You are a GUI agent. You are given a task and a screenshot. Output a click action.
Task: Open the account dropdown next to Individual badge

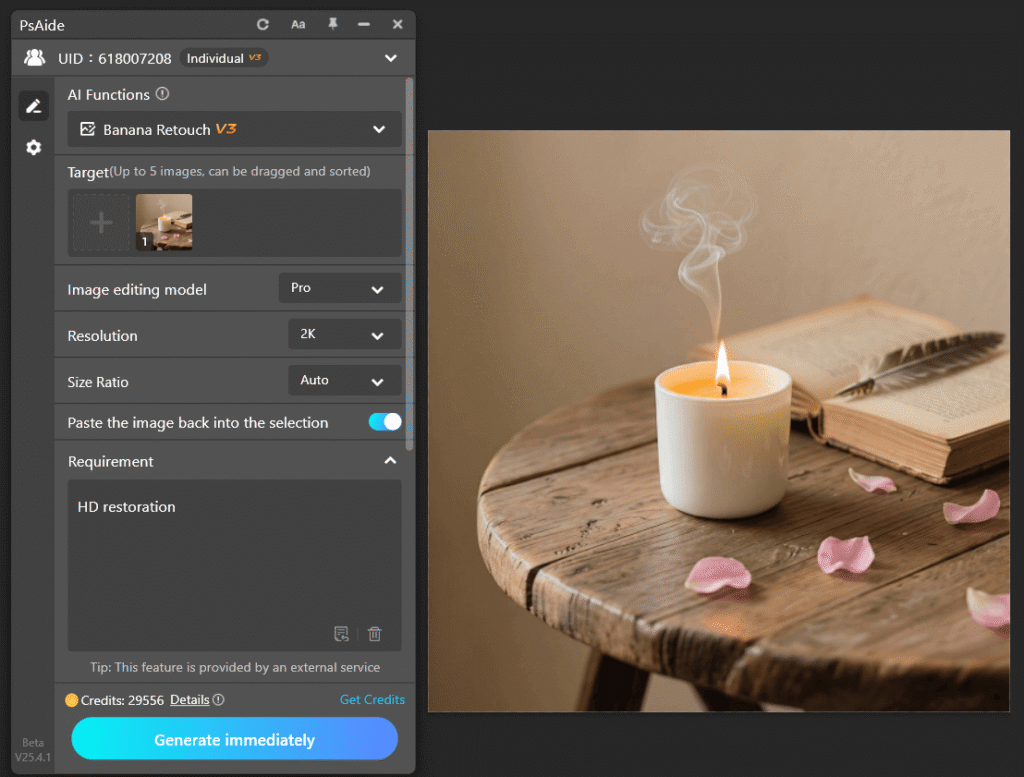pos(392,57)
